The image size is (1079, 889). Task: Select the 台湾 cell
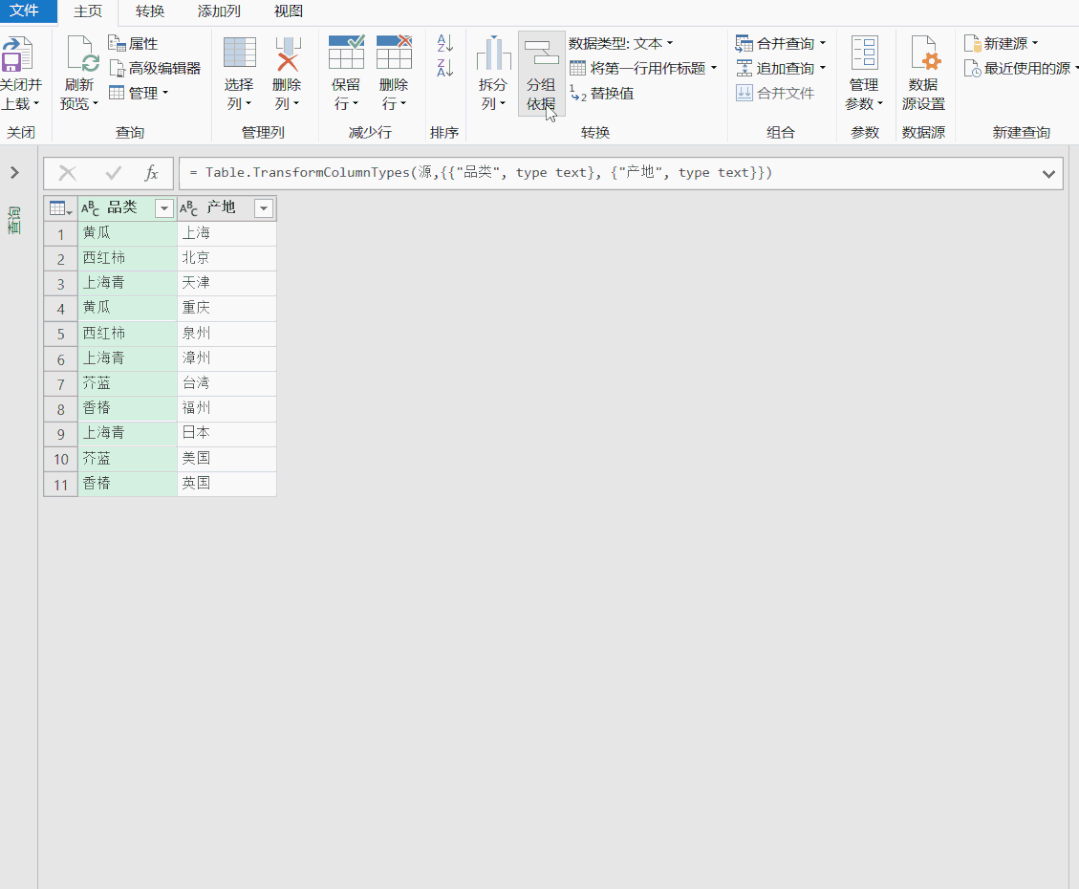(x=226, y=383)
